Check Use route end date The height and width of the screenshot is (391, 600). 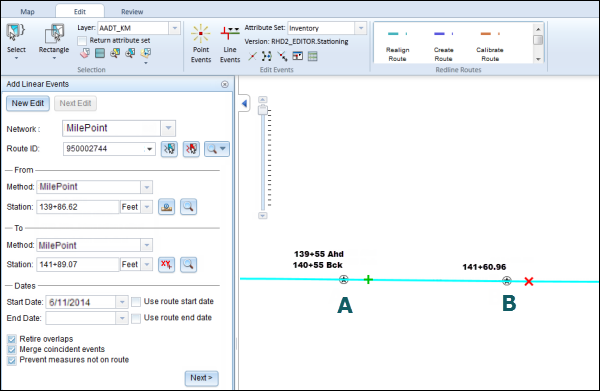136,318
